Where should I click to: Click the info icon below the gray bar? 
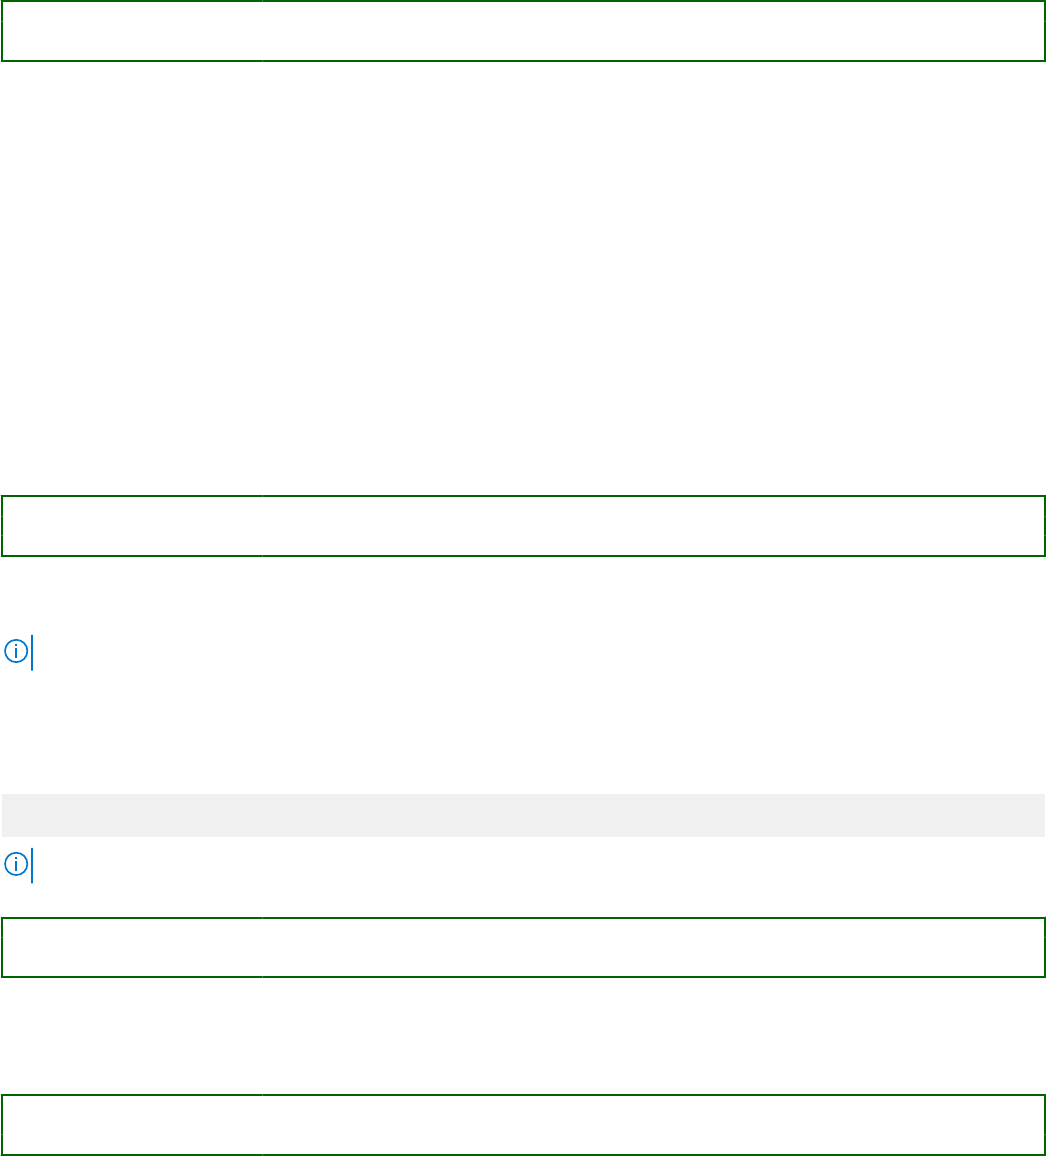(x=15, y=865)
